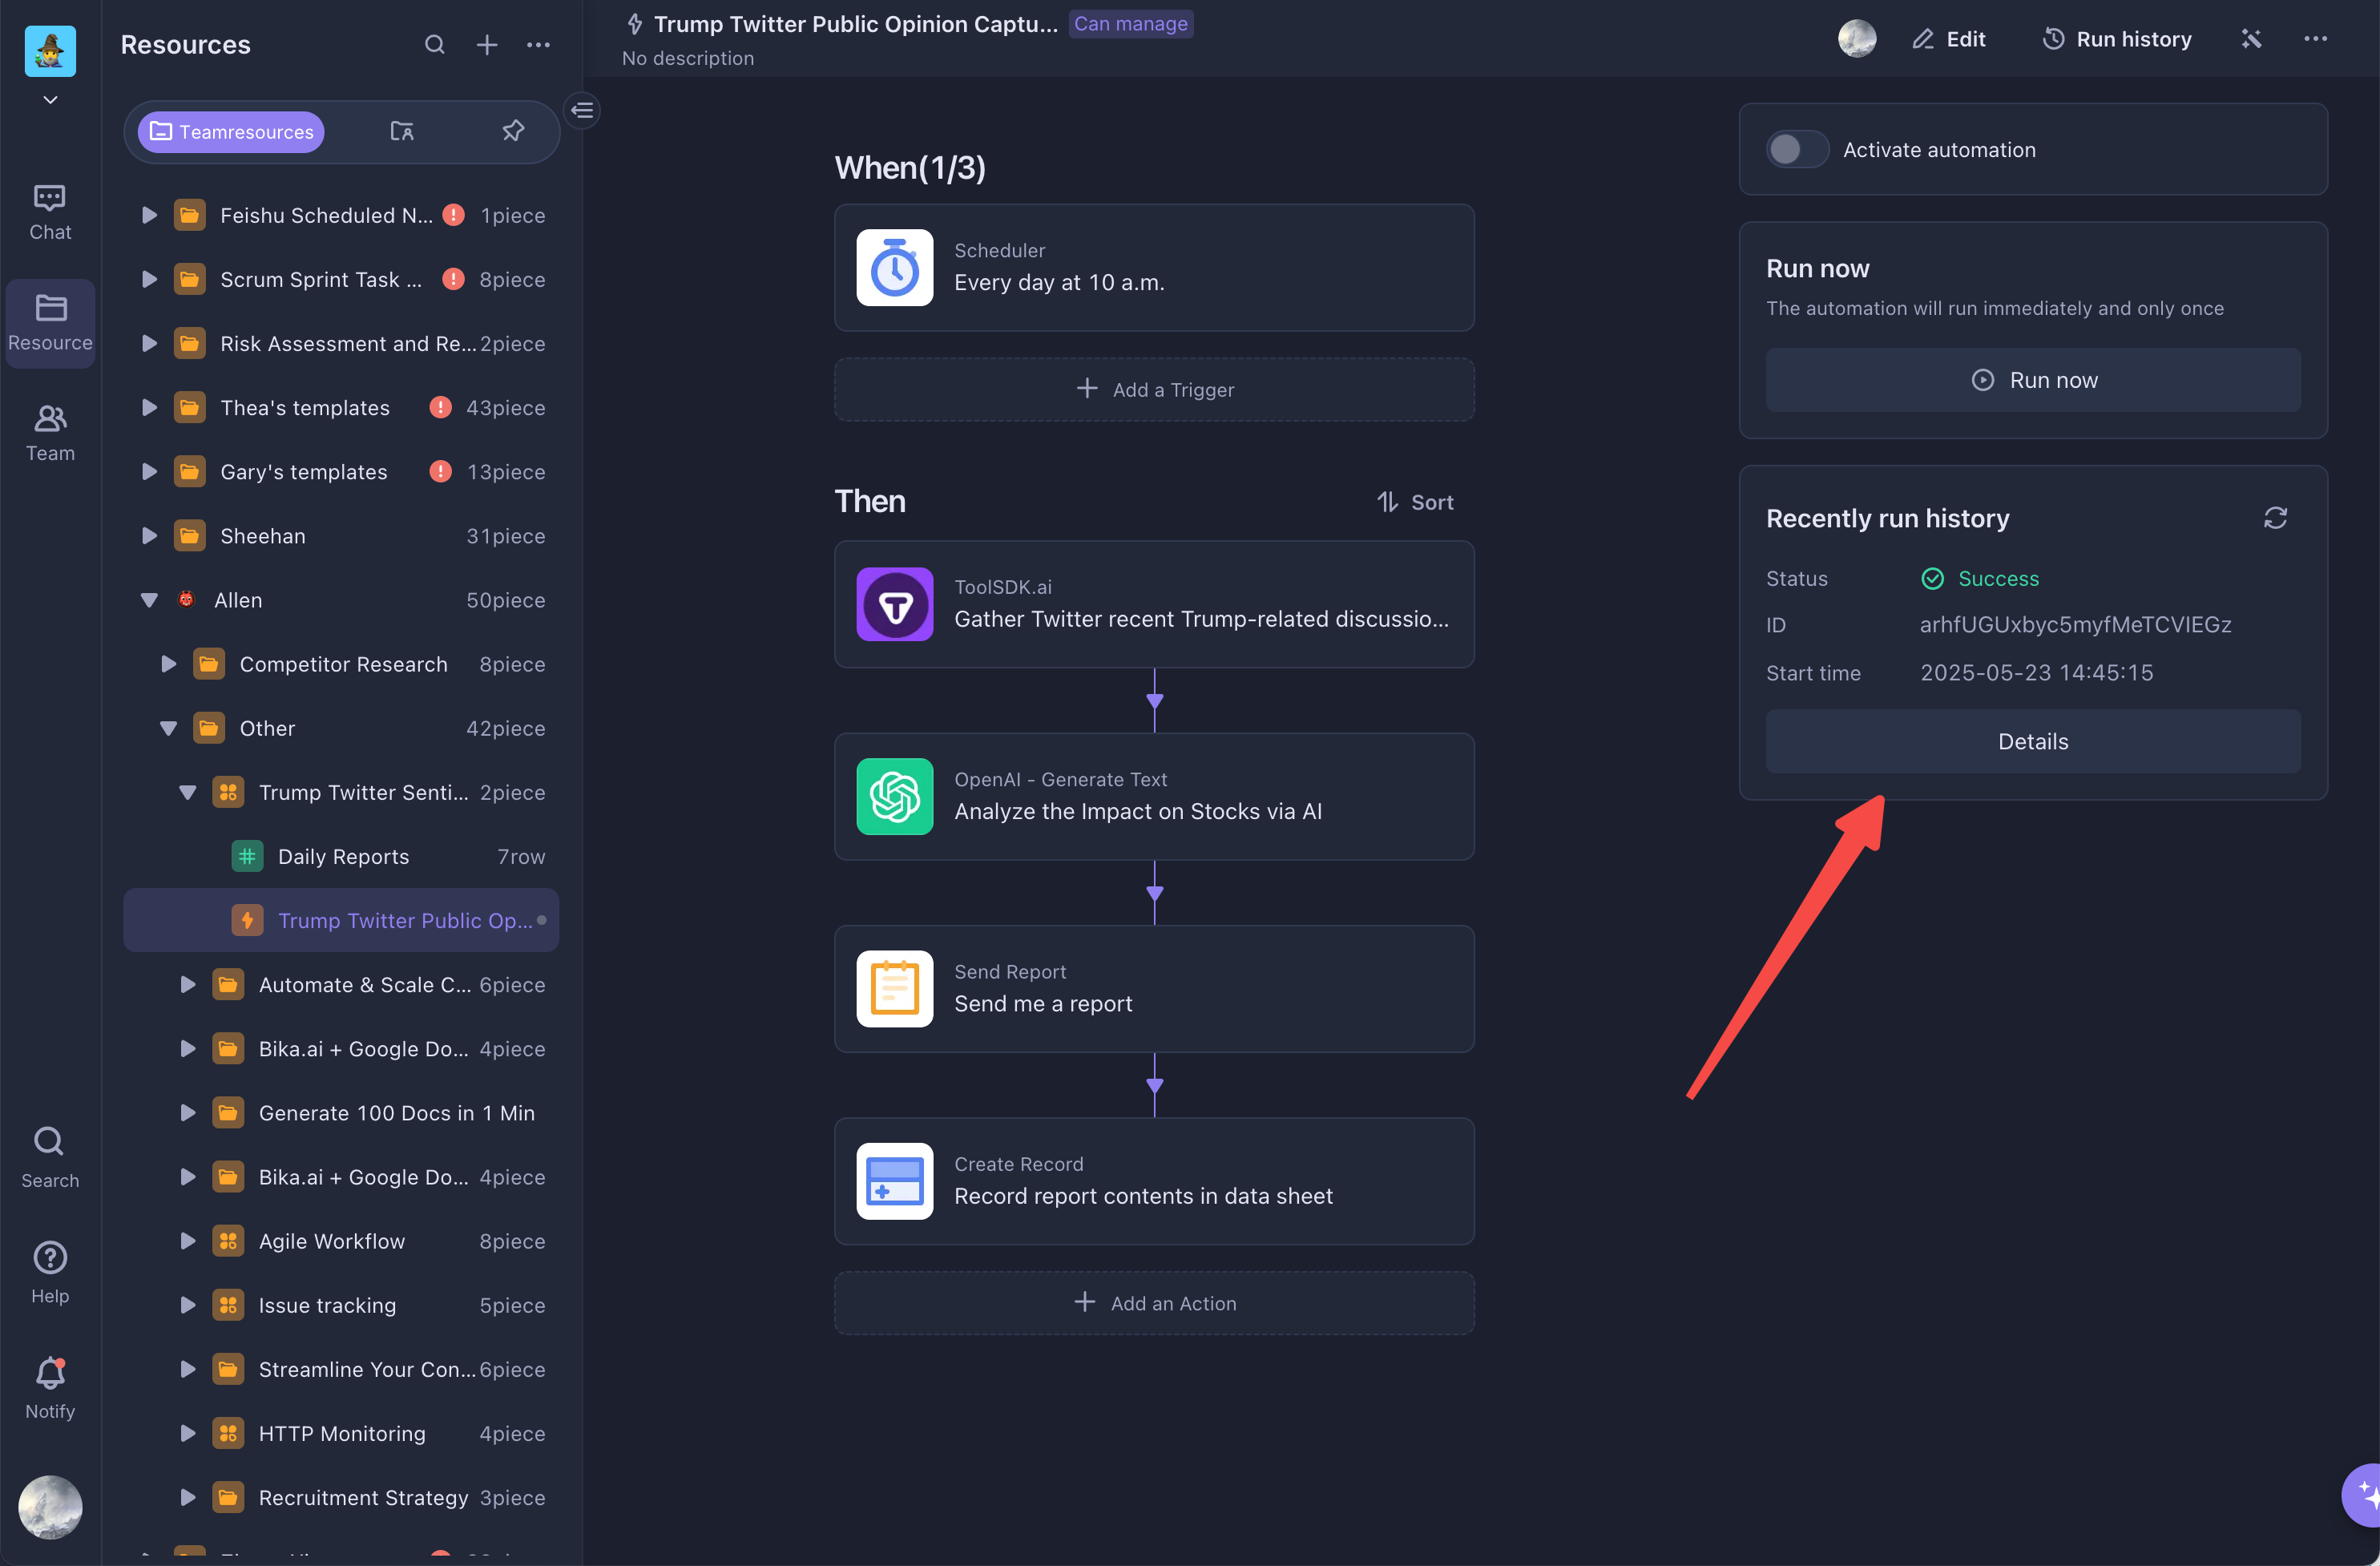Click the Success status label
Viewport: 2380px width, 1566px height.
coord(1997,579)
